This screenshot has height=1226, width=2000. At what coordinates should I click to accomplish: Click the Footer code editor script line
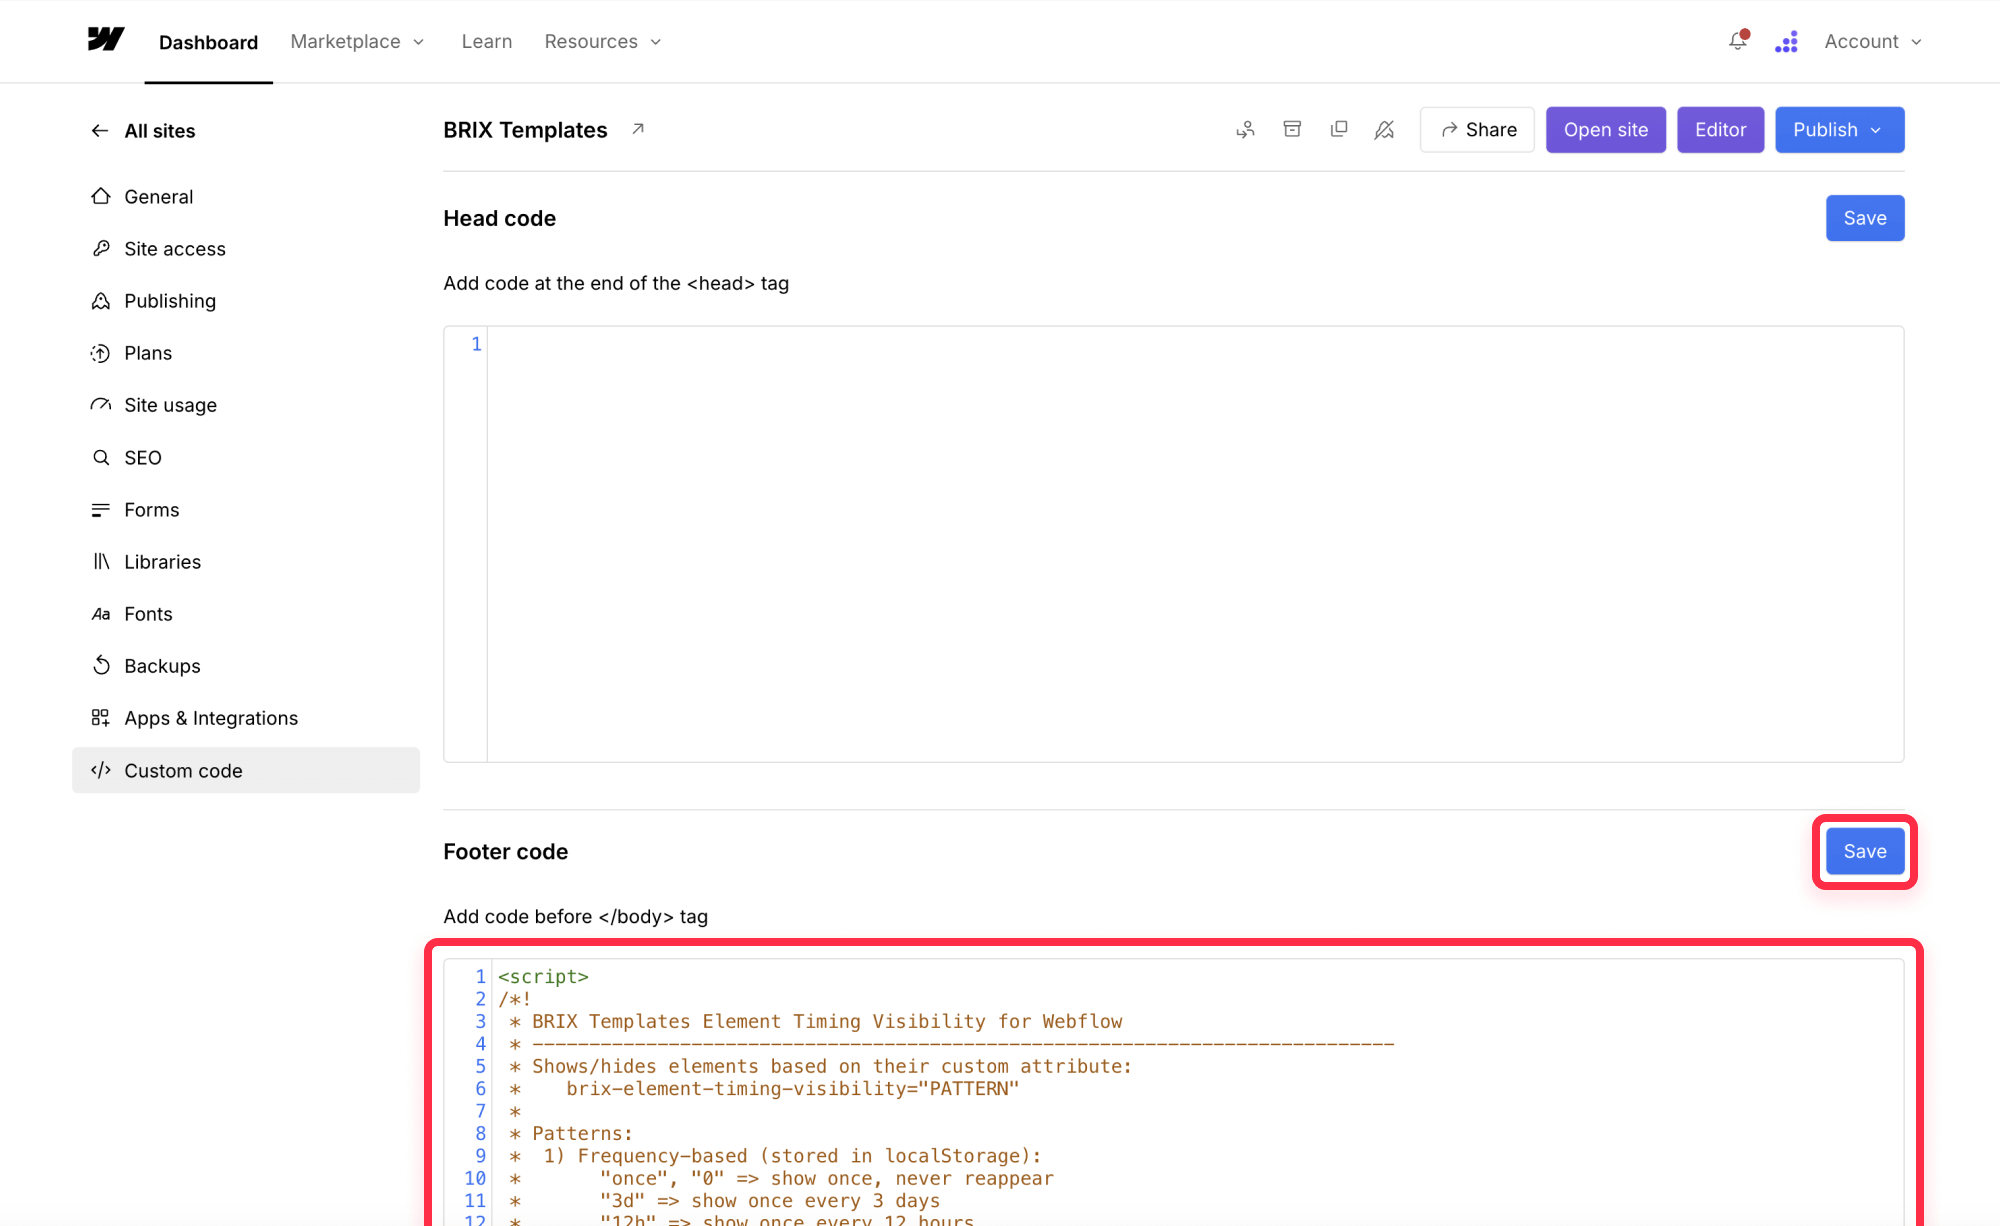tap(543, 976)
